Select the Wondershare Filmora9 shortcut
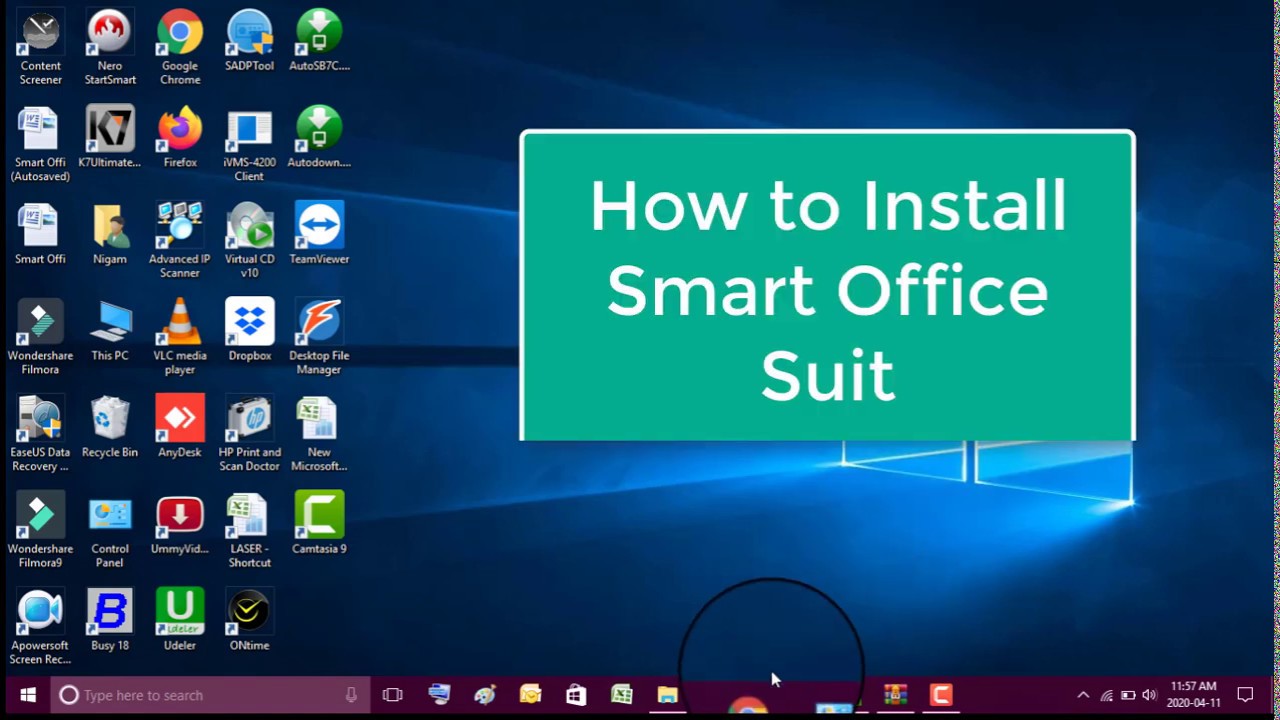Image resolution: width=1280 pixels, height=720 pixels. pyautogui.click(x=41, y=531)
